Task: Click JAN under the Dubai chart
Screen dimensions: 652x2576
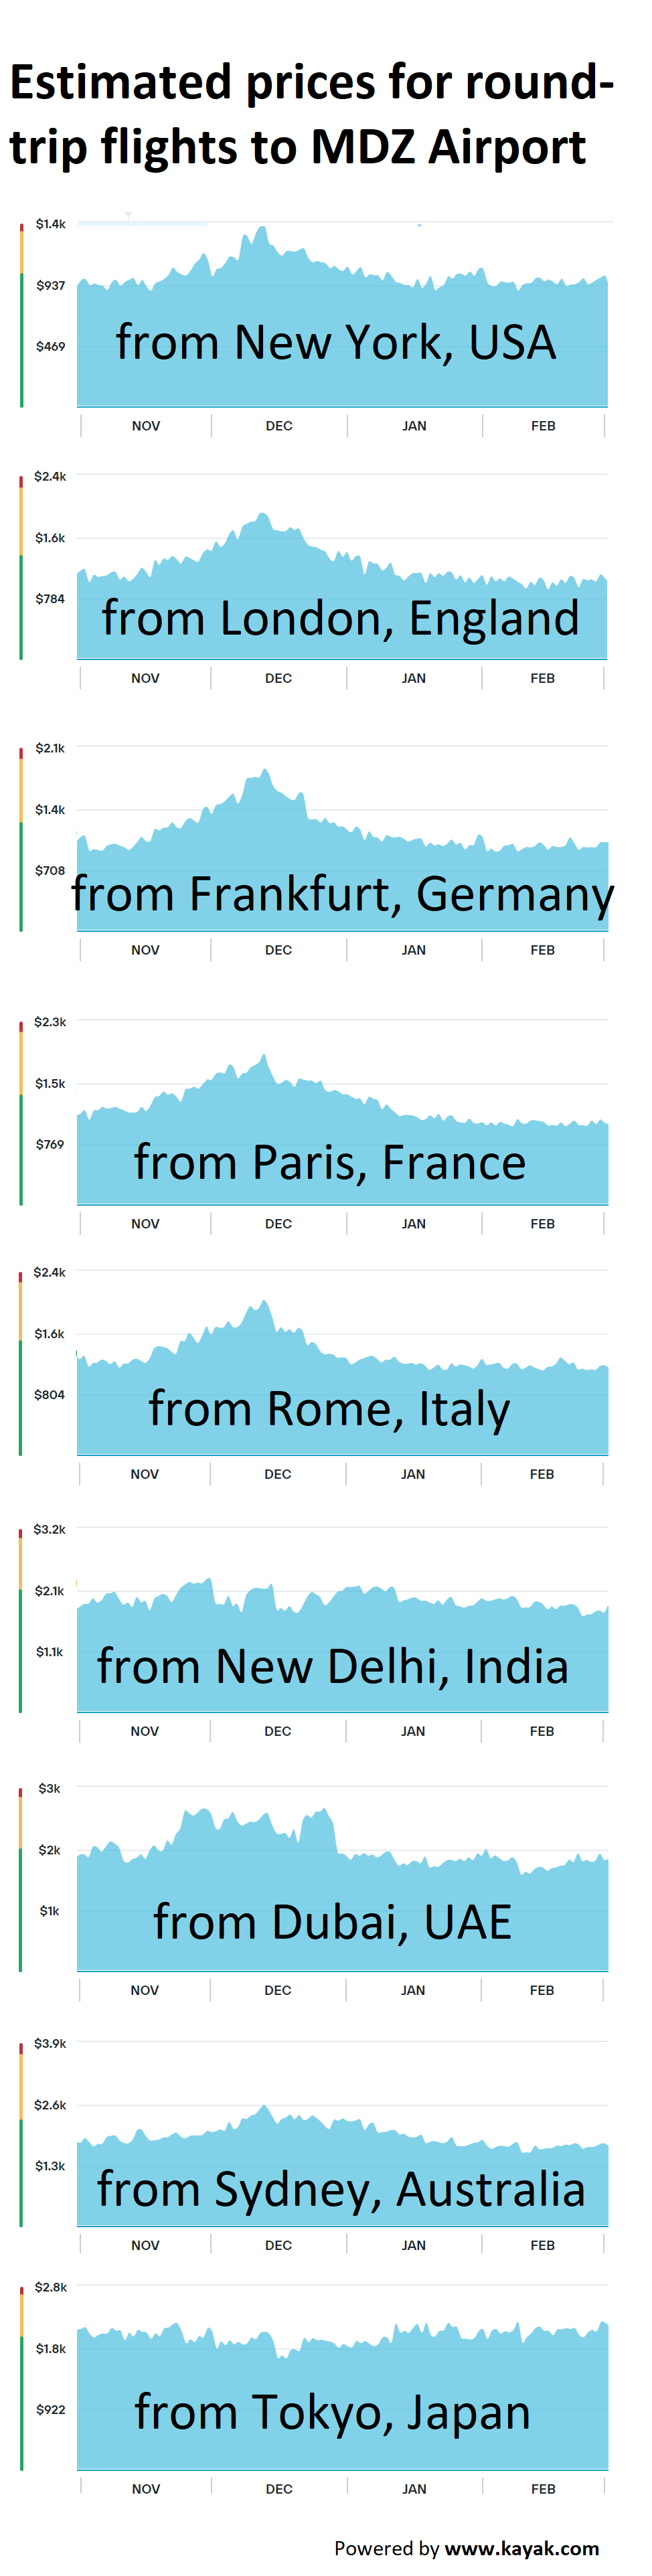Action: [x=413, y=1990]
